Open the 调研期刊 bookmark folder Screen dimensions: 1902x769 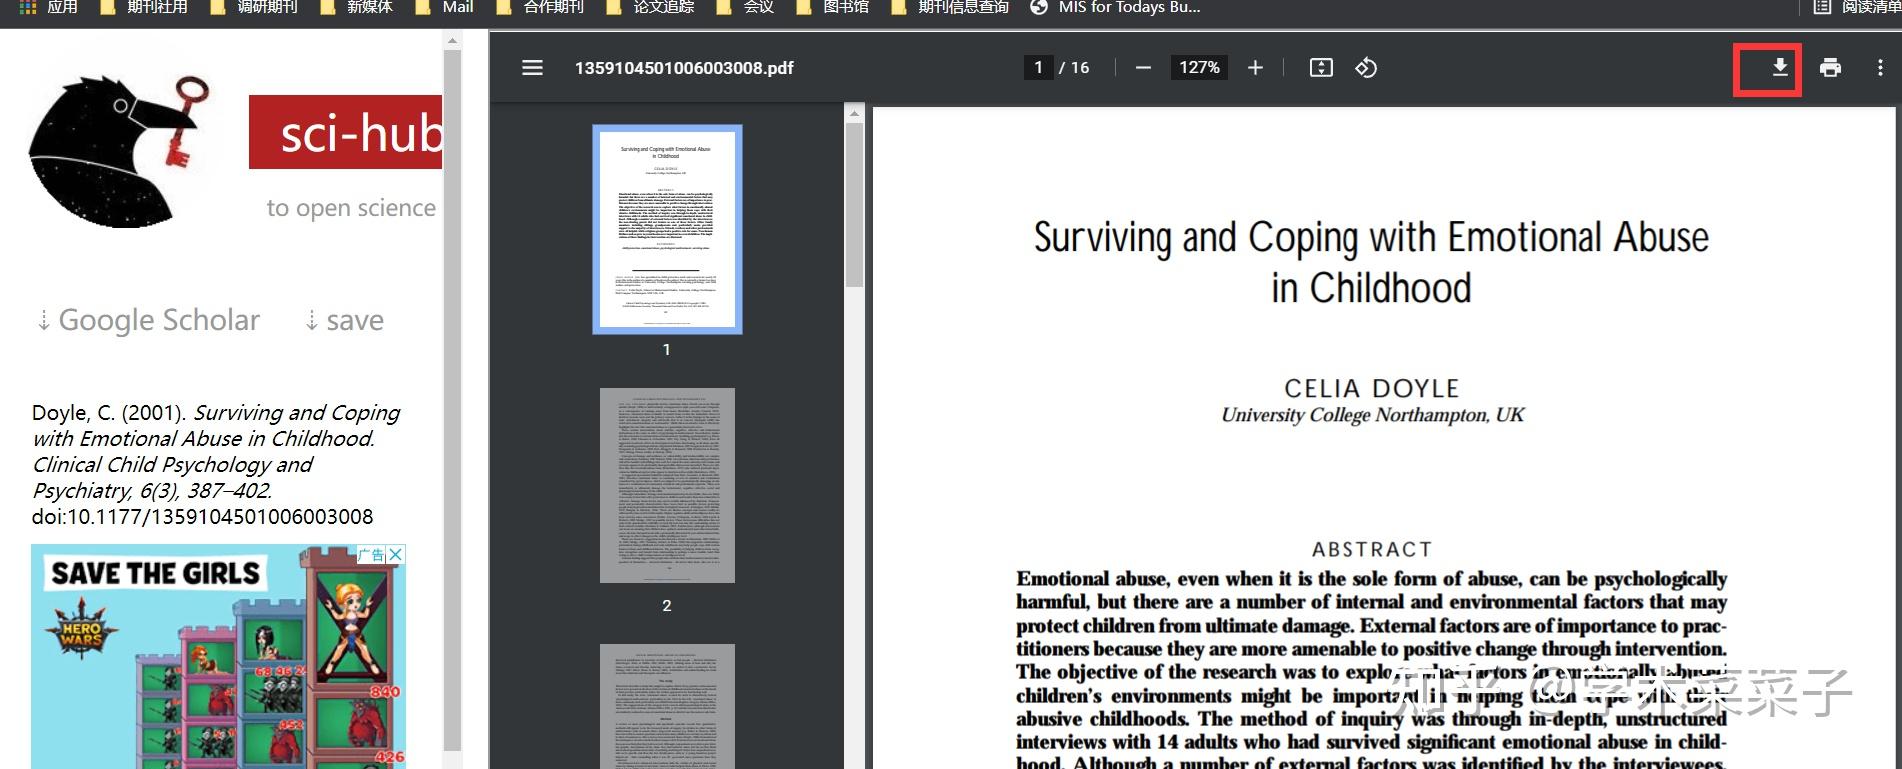point(255,7)
